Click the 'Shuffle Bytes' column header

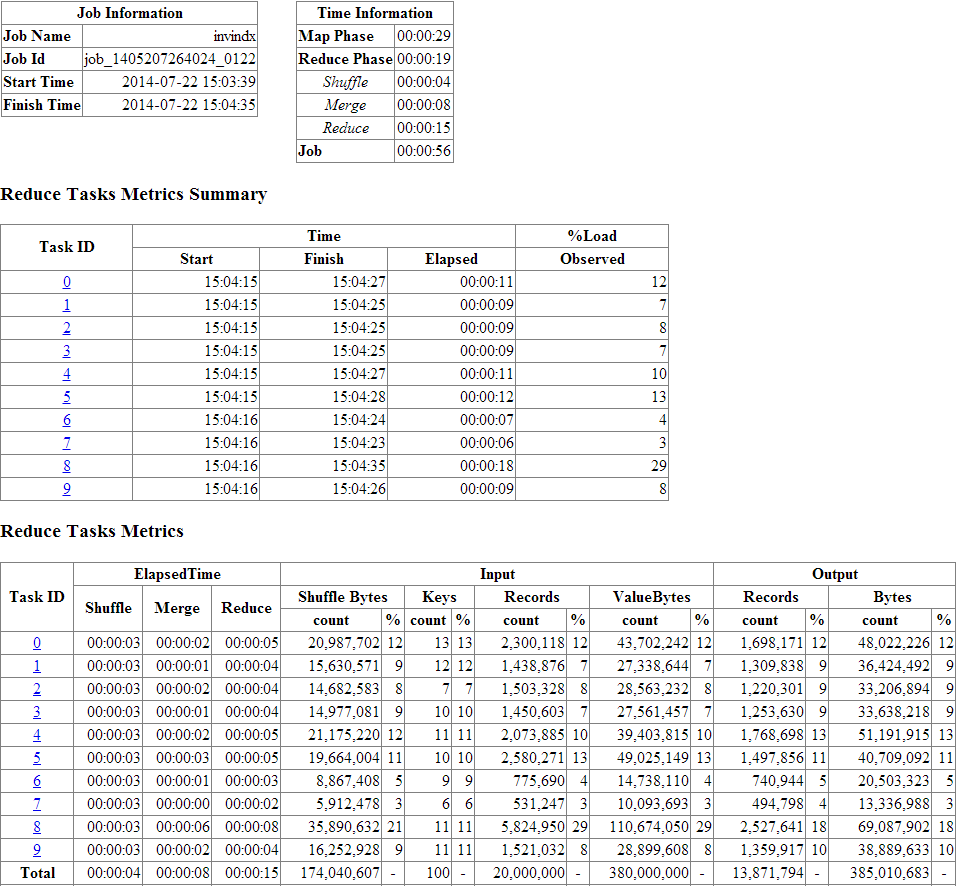342,597
